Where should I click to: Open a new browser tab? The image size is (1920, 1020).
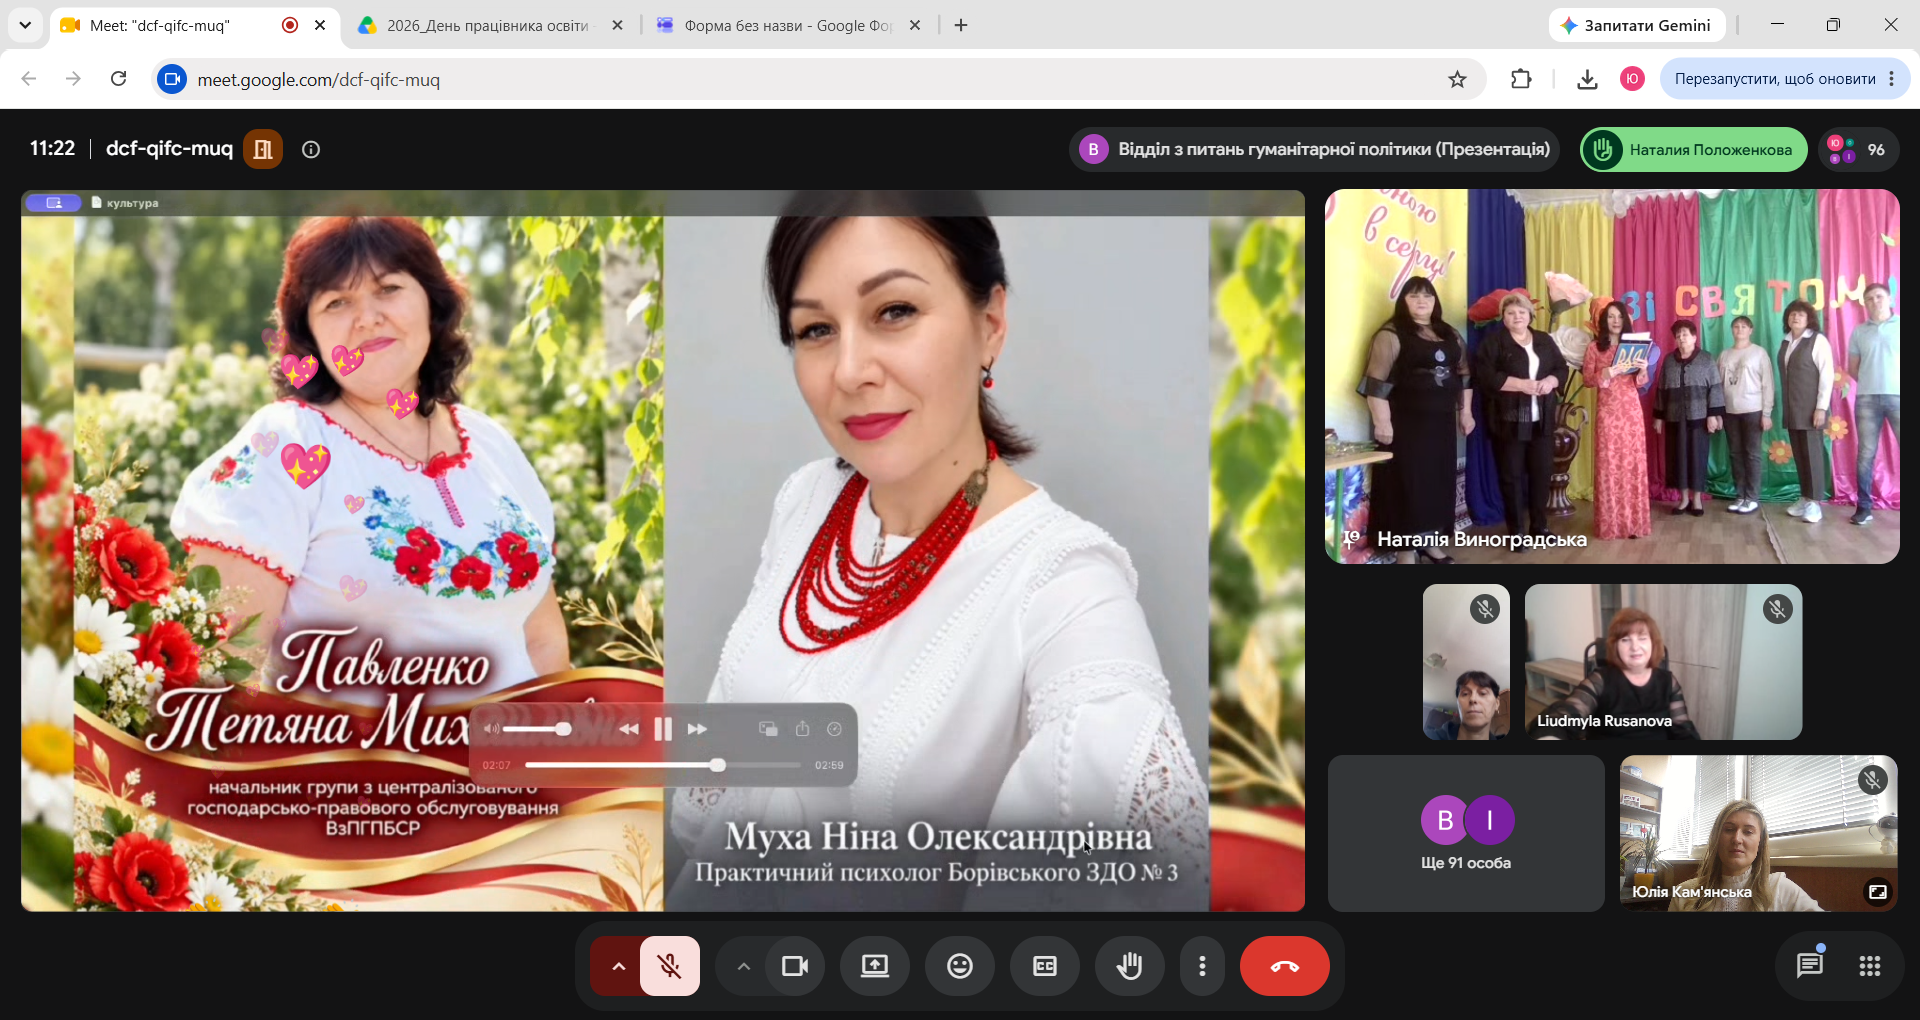(961, 25)
